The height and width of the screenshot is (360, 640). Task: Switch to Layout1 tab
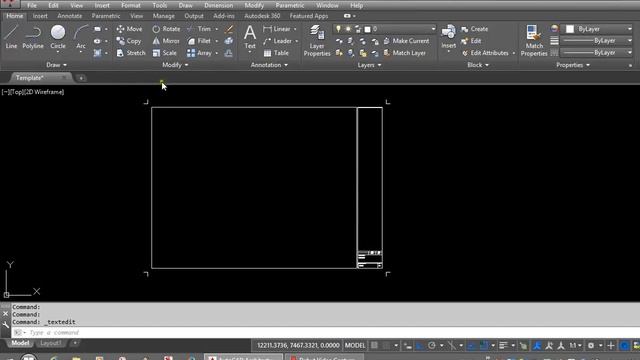[x=50, y=343]
